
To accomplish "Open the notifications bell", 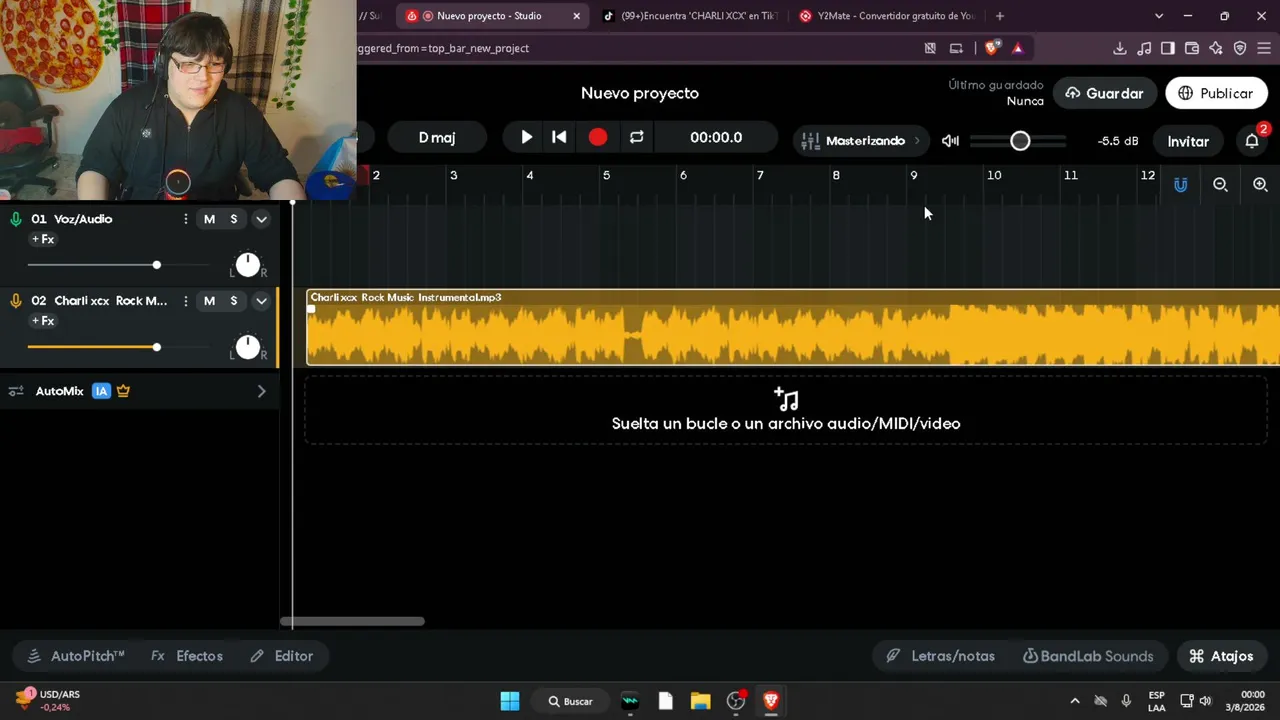I will (x=1252, y=141).
